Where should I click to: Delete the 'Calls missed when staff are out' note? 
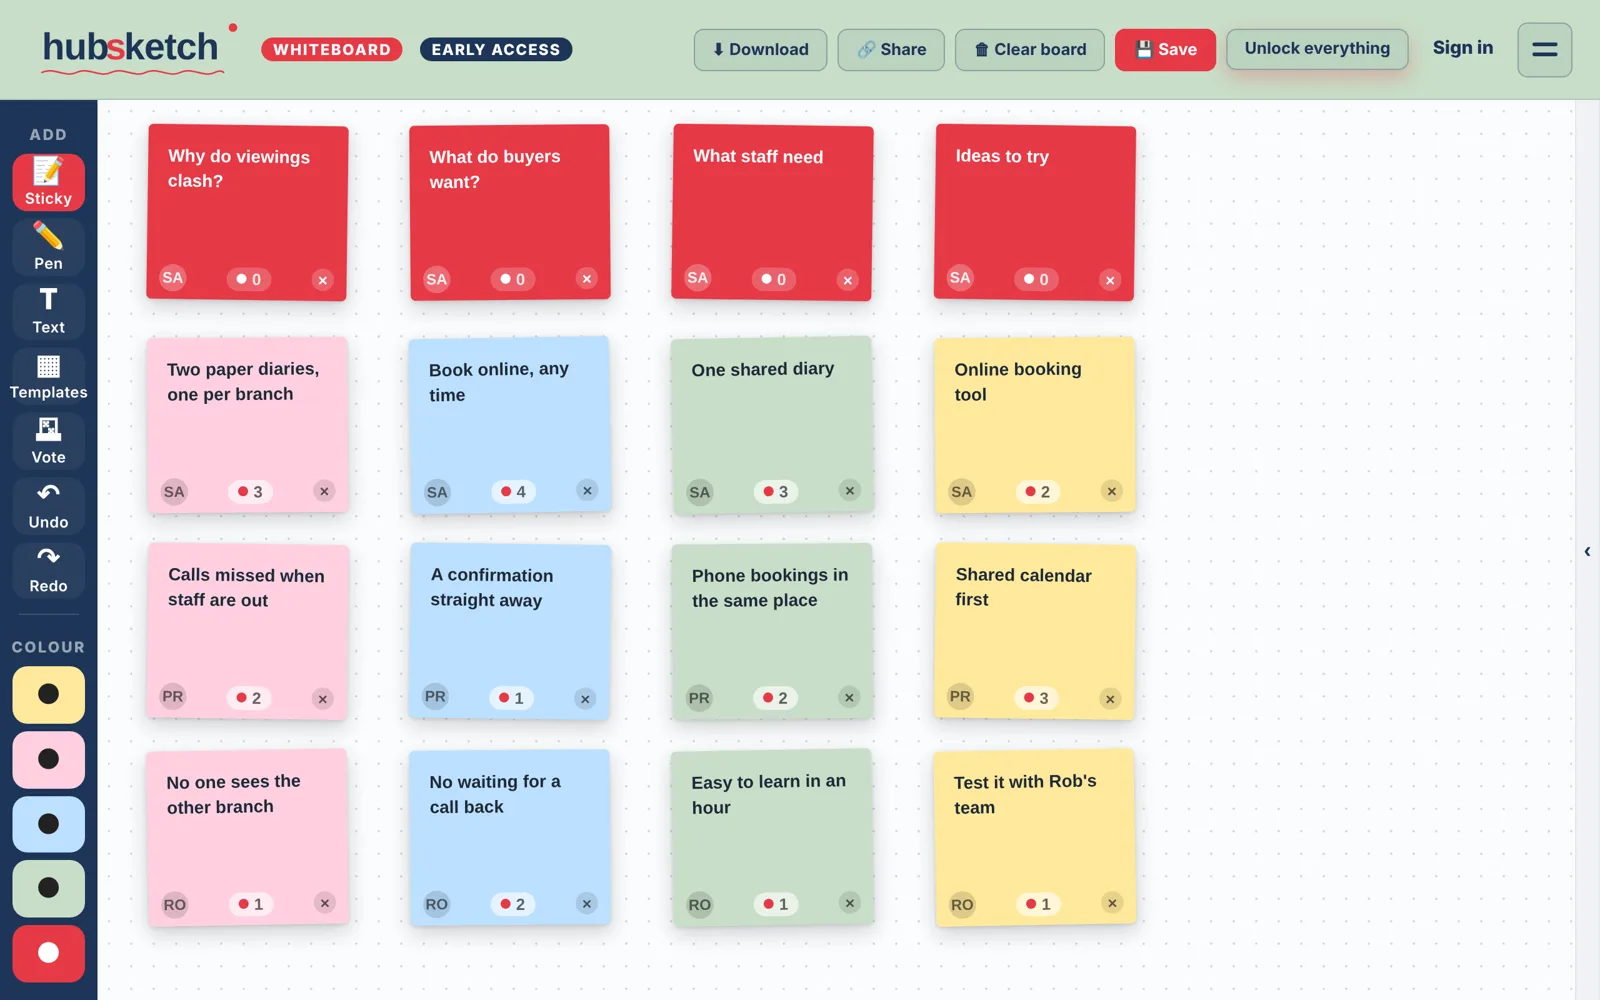click(x=322, y=699)
